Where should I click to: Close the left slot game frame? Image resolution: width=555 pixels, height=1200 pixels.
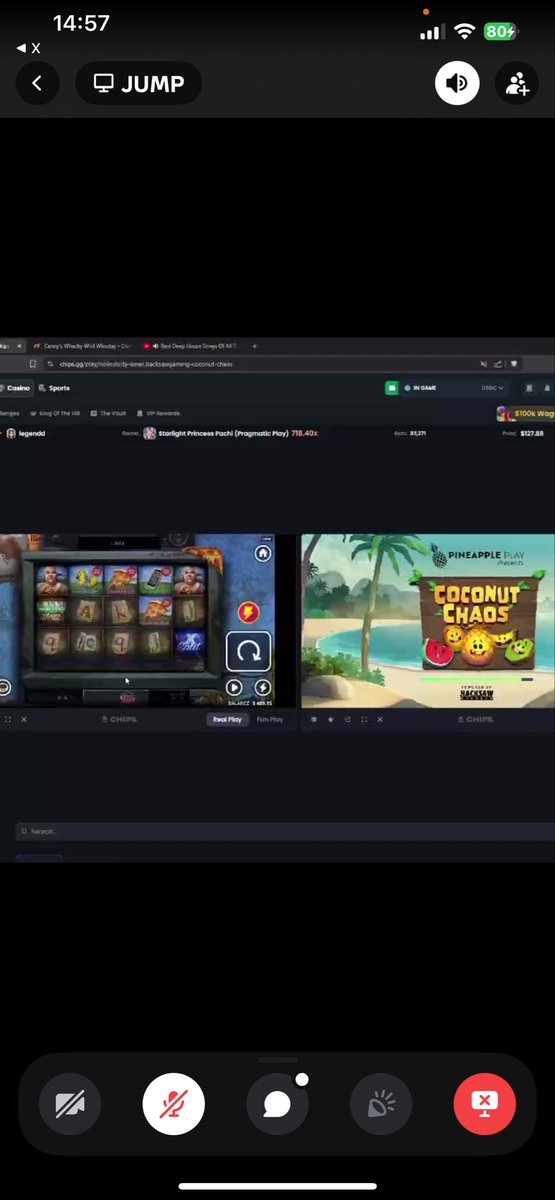pyautogui.click(x=24, y=719)
